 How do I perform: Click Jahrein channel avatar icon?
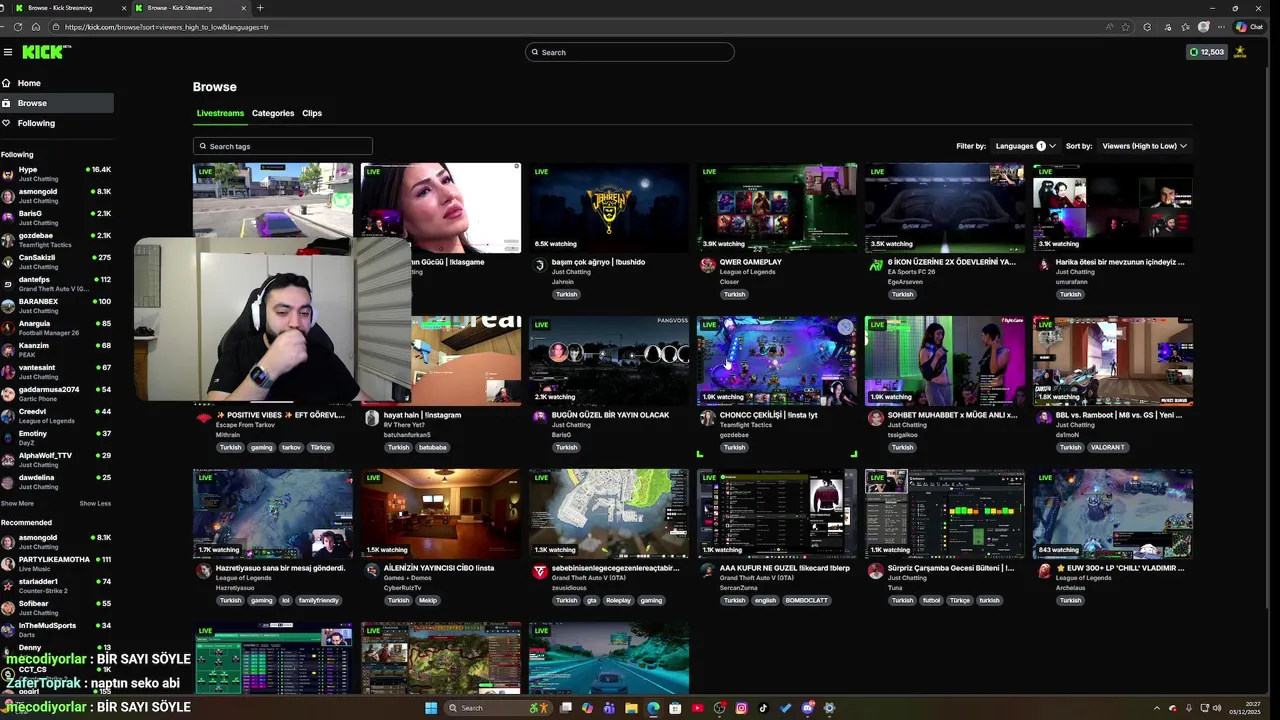coord(540,265)
